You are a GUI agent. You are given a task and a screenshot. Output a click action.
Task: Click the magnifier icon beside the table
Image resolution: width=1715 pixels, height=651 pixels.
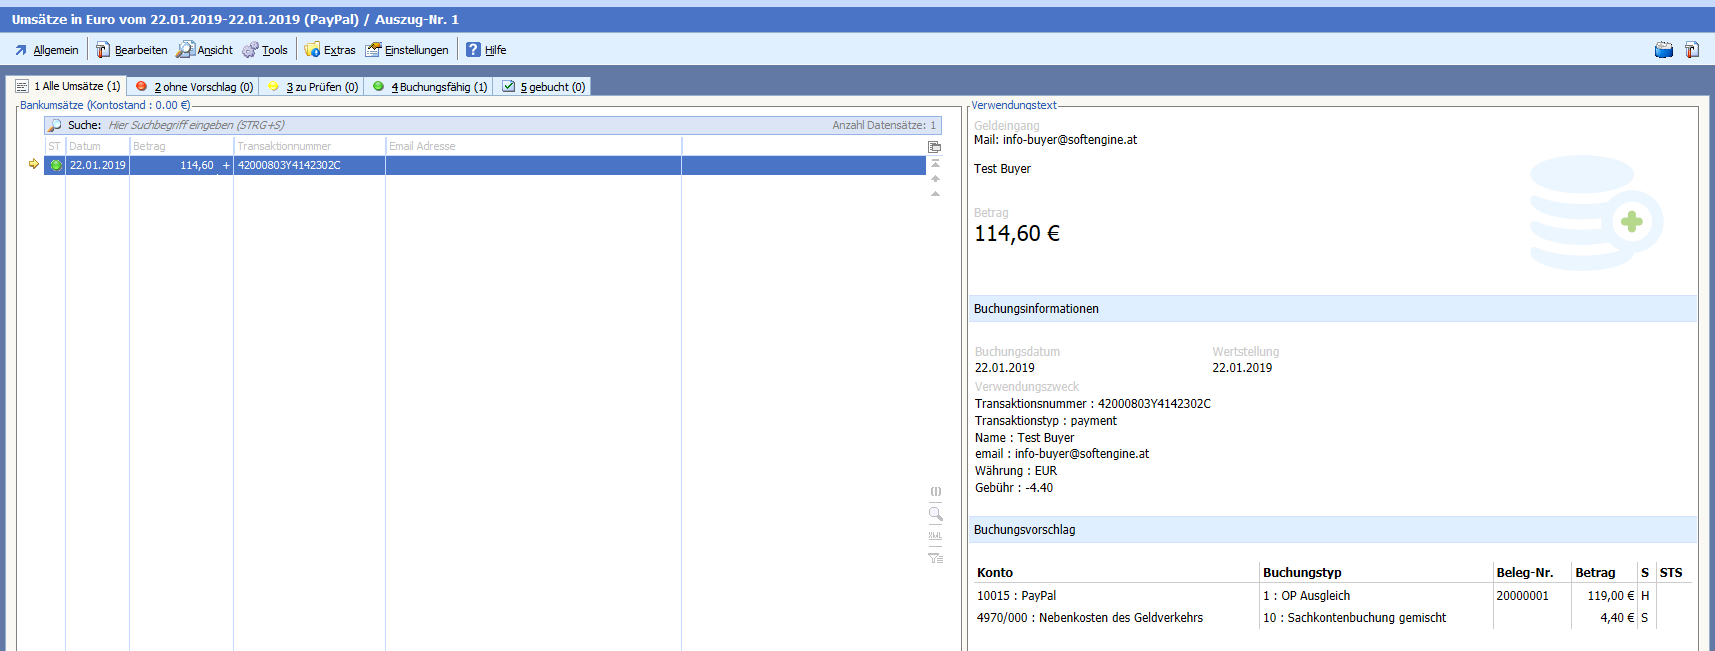(x=936, y=514)
